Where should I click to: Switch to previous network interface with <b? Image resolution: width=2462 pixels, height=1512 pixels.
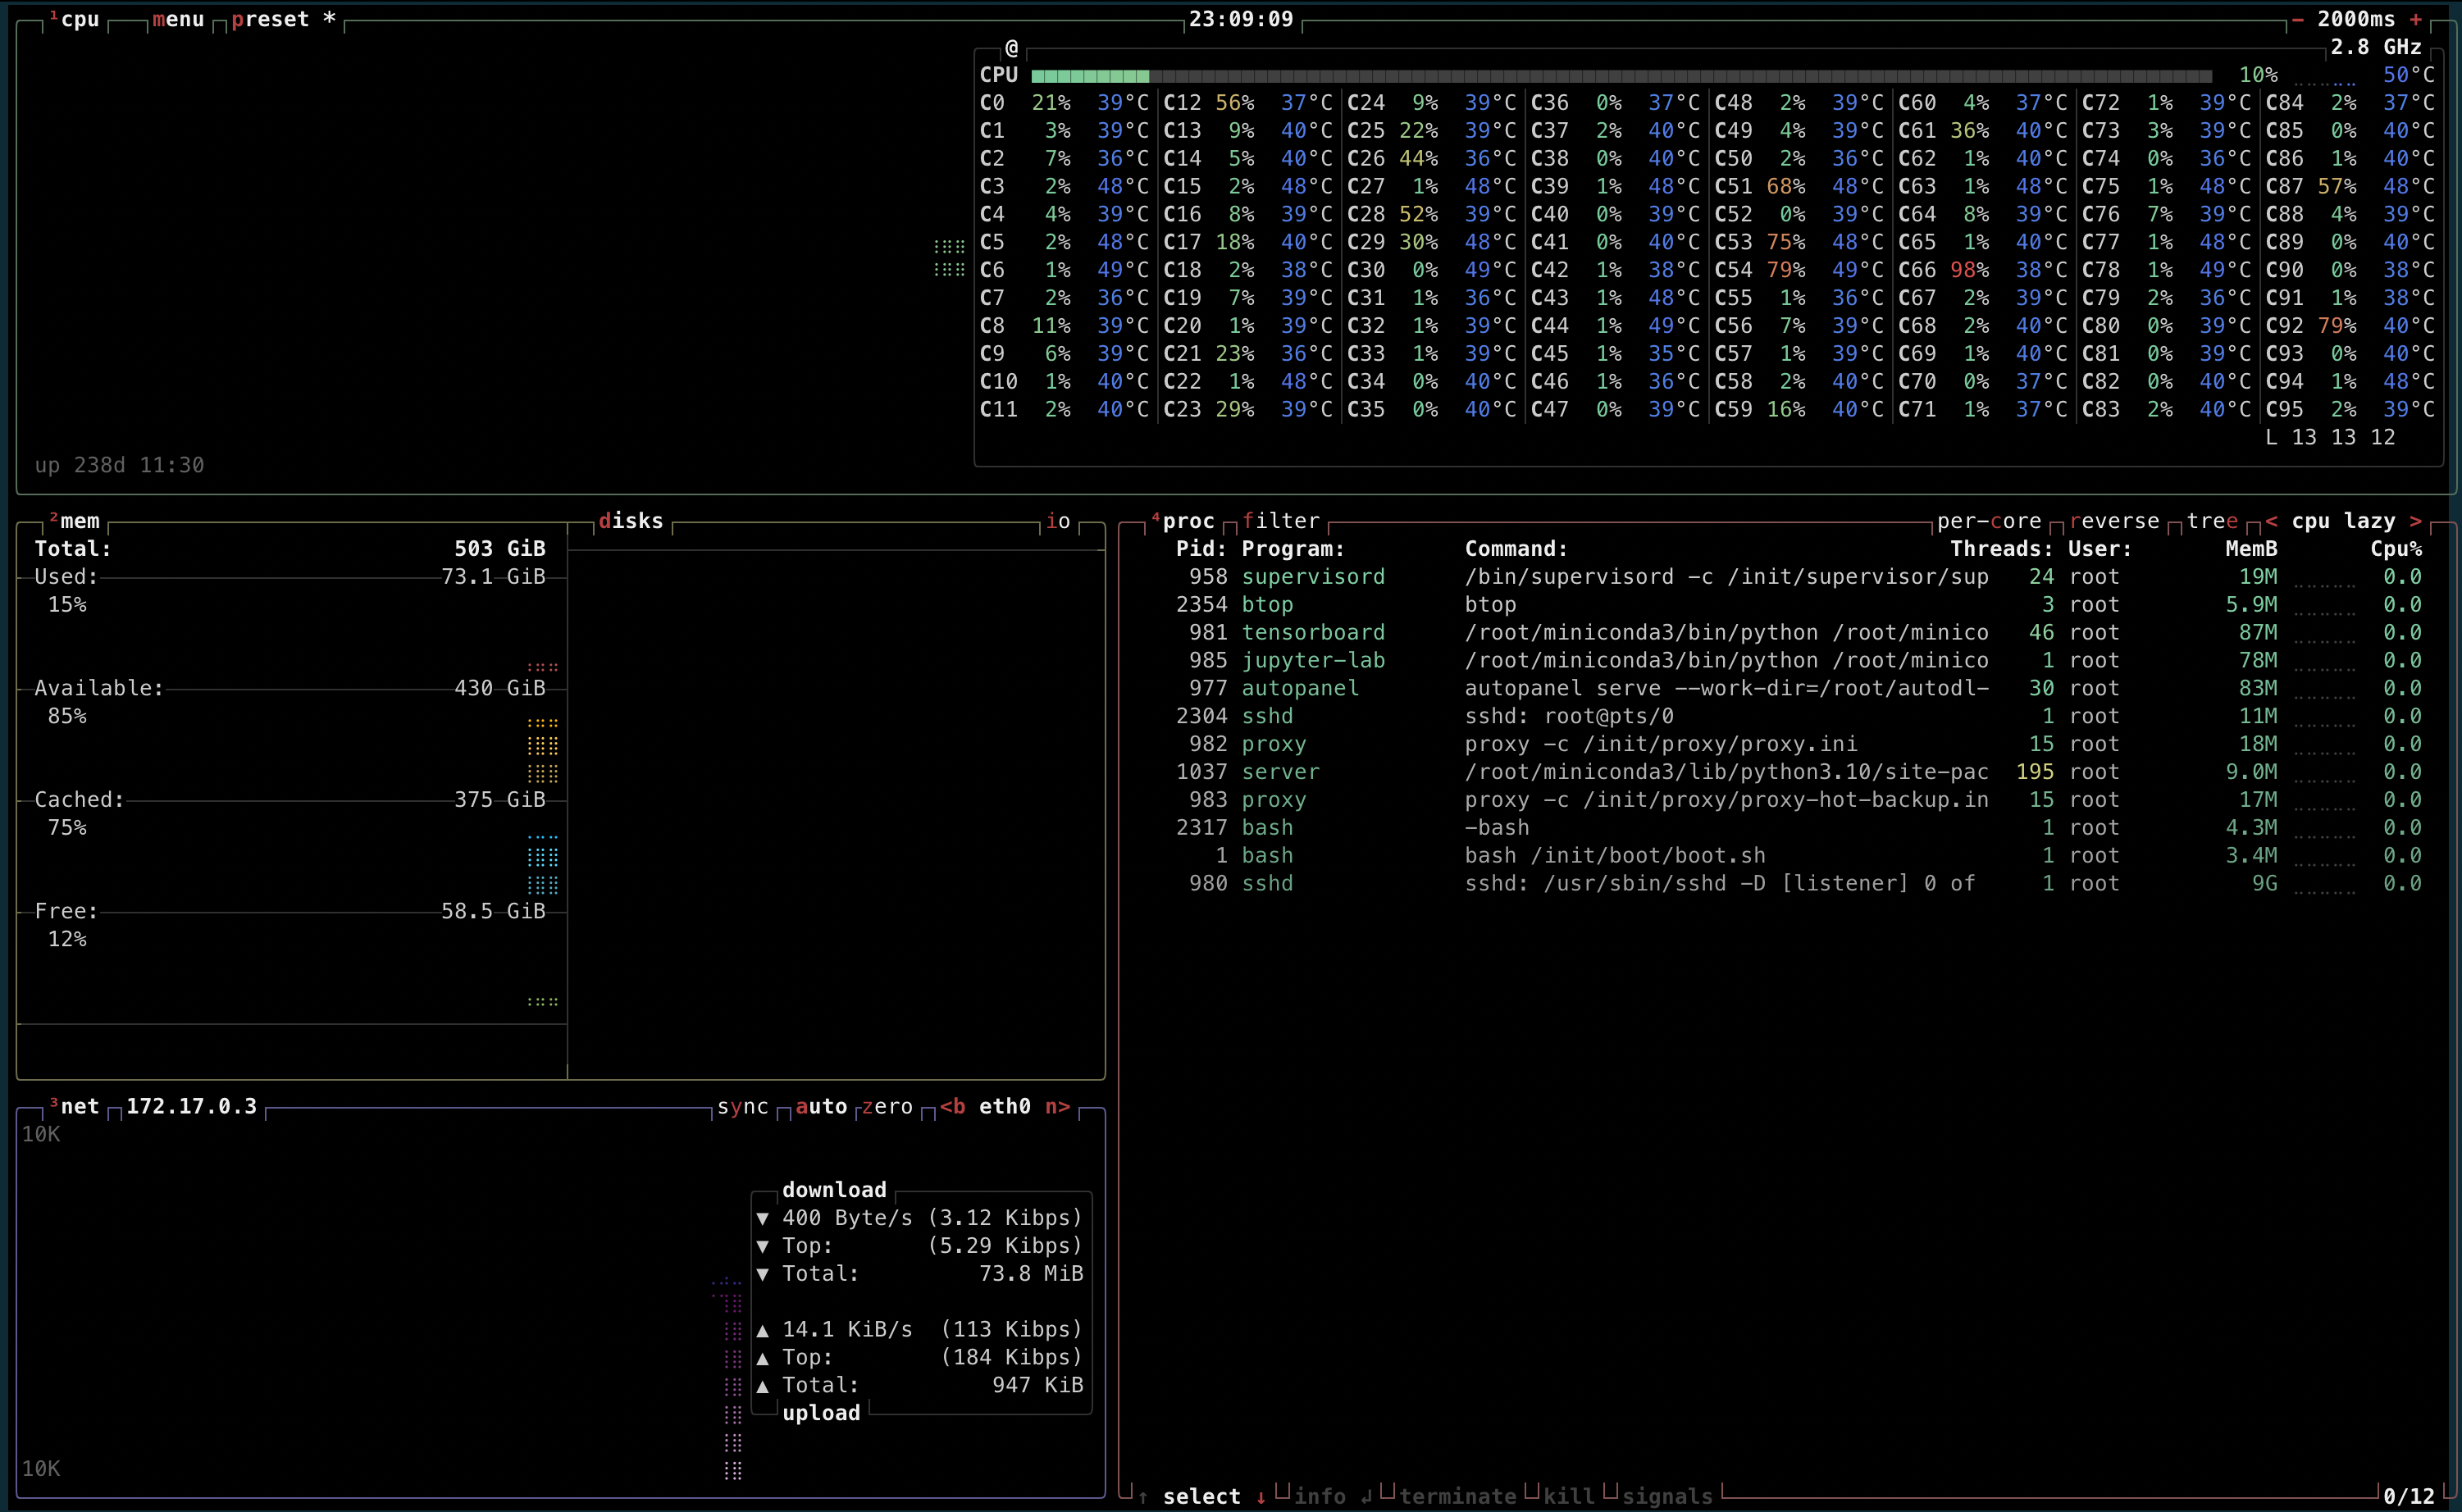coord(952,1106)
